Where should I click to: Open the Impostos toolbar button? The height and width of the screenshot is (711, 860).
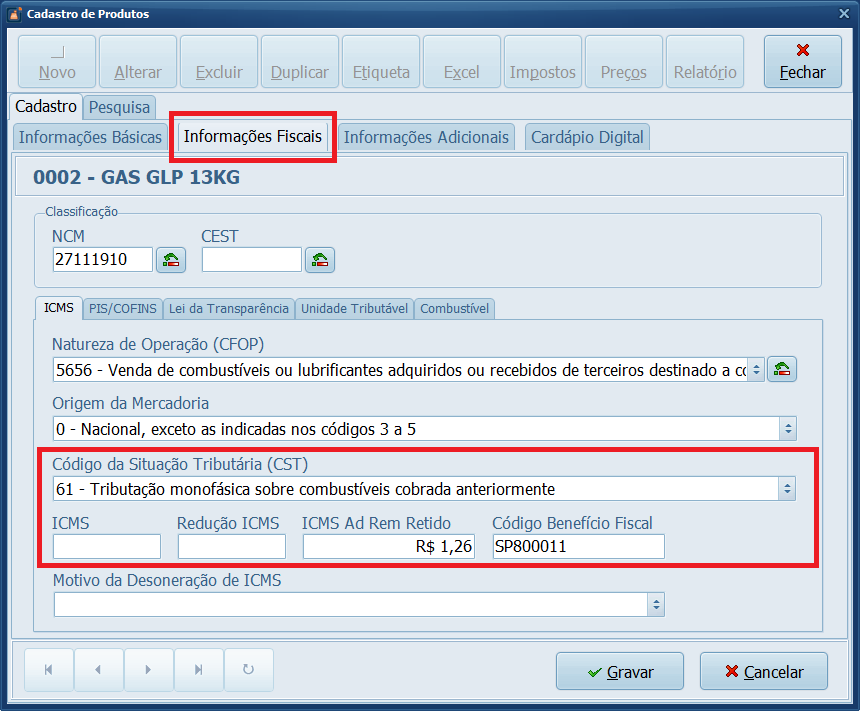coord(542,61)
